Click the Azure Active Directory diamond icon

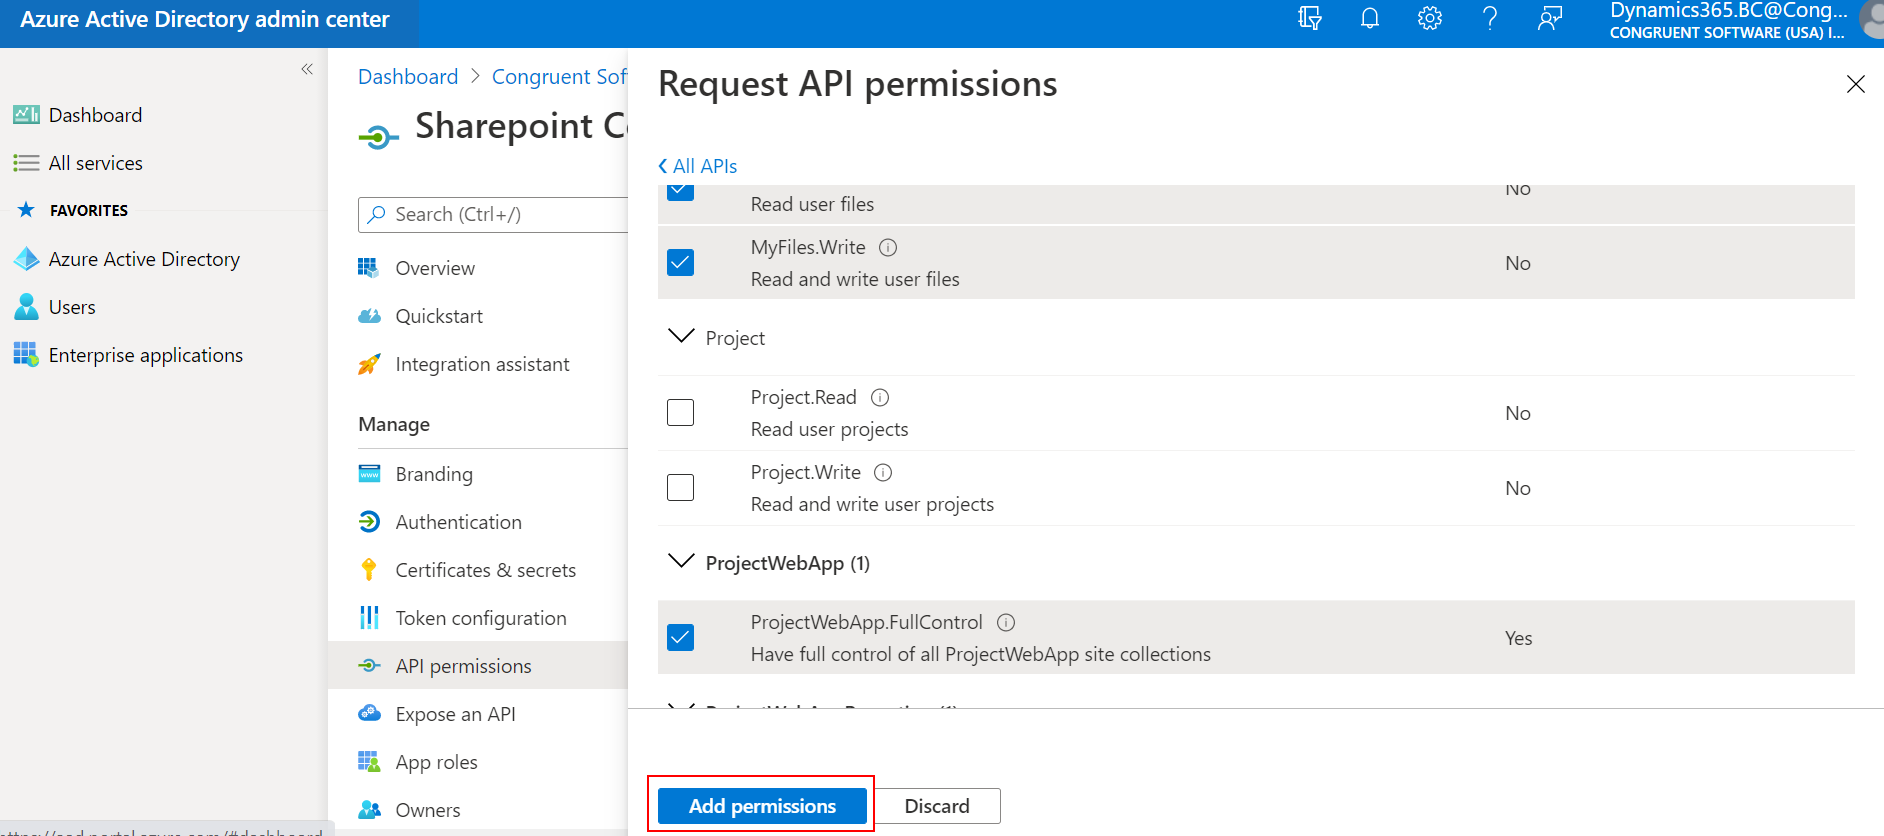(x=26, y=259)
